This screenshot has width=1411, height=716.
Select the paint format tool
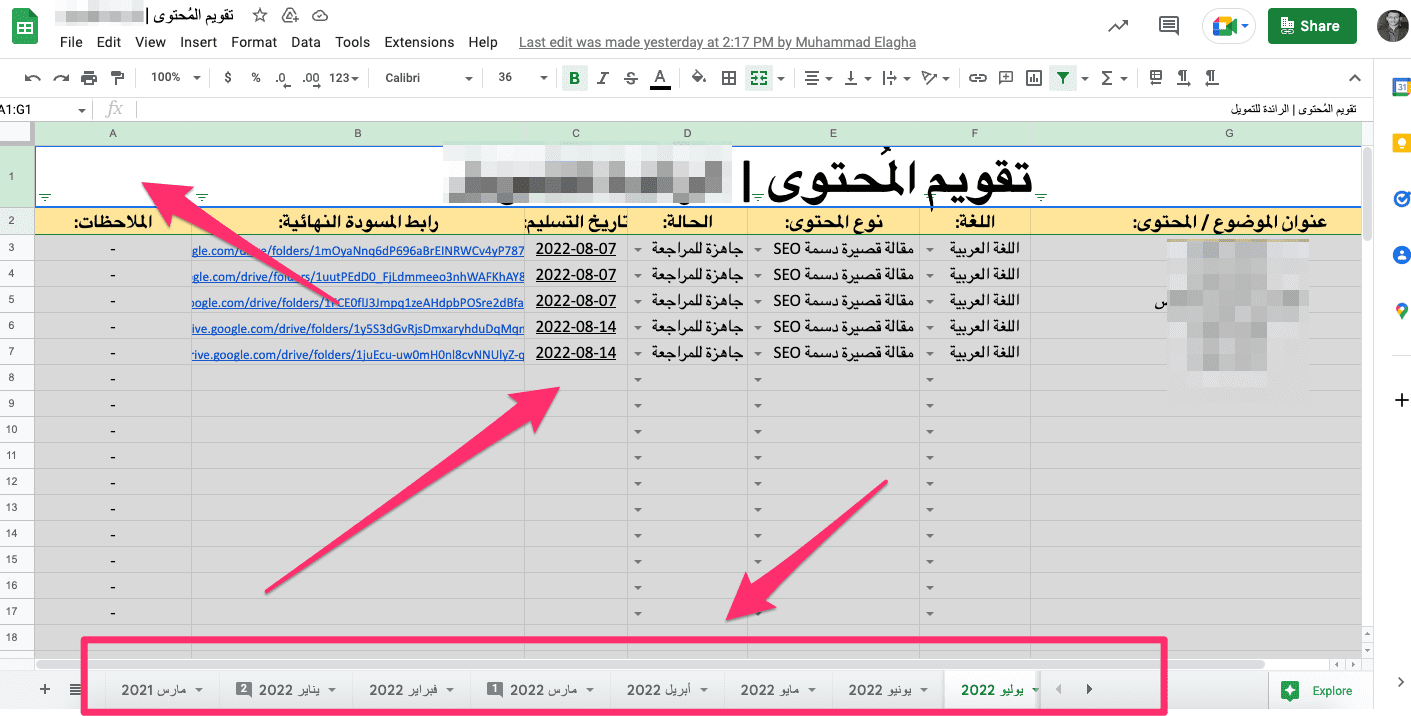click(x=117, y=78)
